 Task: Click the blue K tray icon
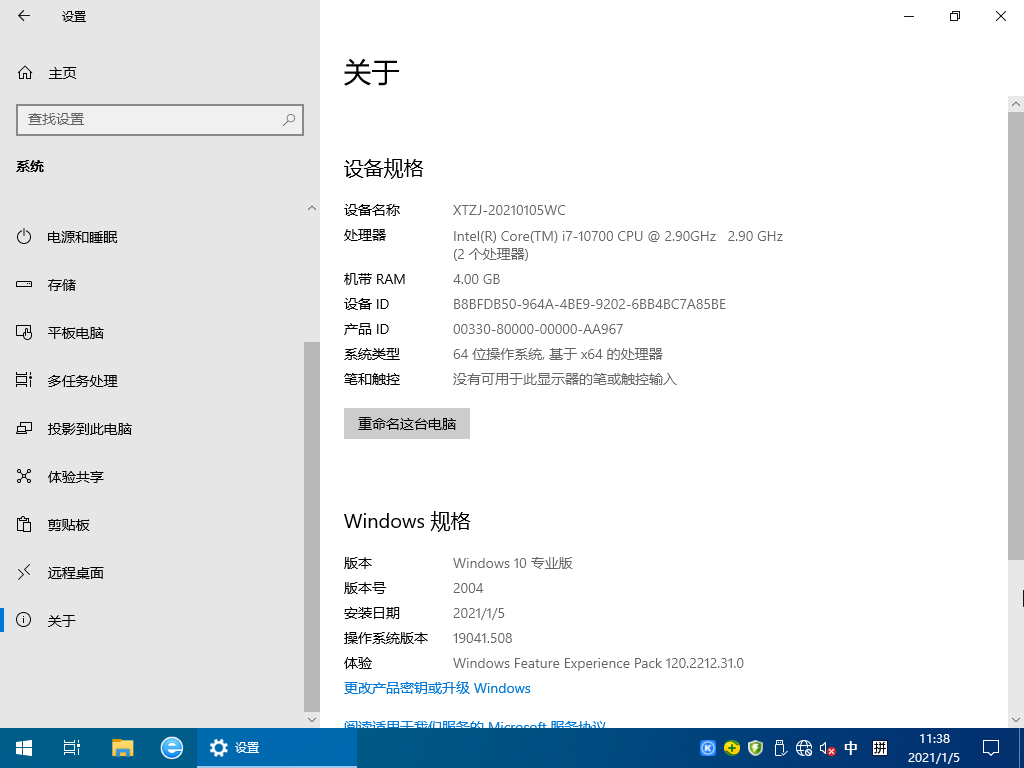[x=708, y=748]
